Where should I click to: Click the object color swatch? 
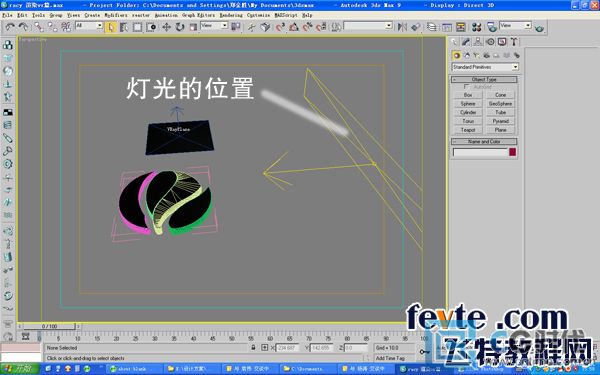(512, 152)
